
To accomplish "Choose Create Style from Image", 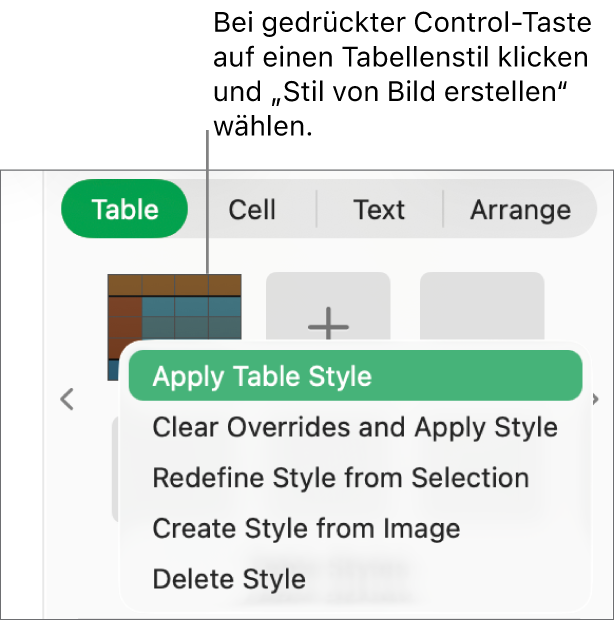I will tap(306, 528).
